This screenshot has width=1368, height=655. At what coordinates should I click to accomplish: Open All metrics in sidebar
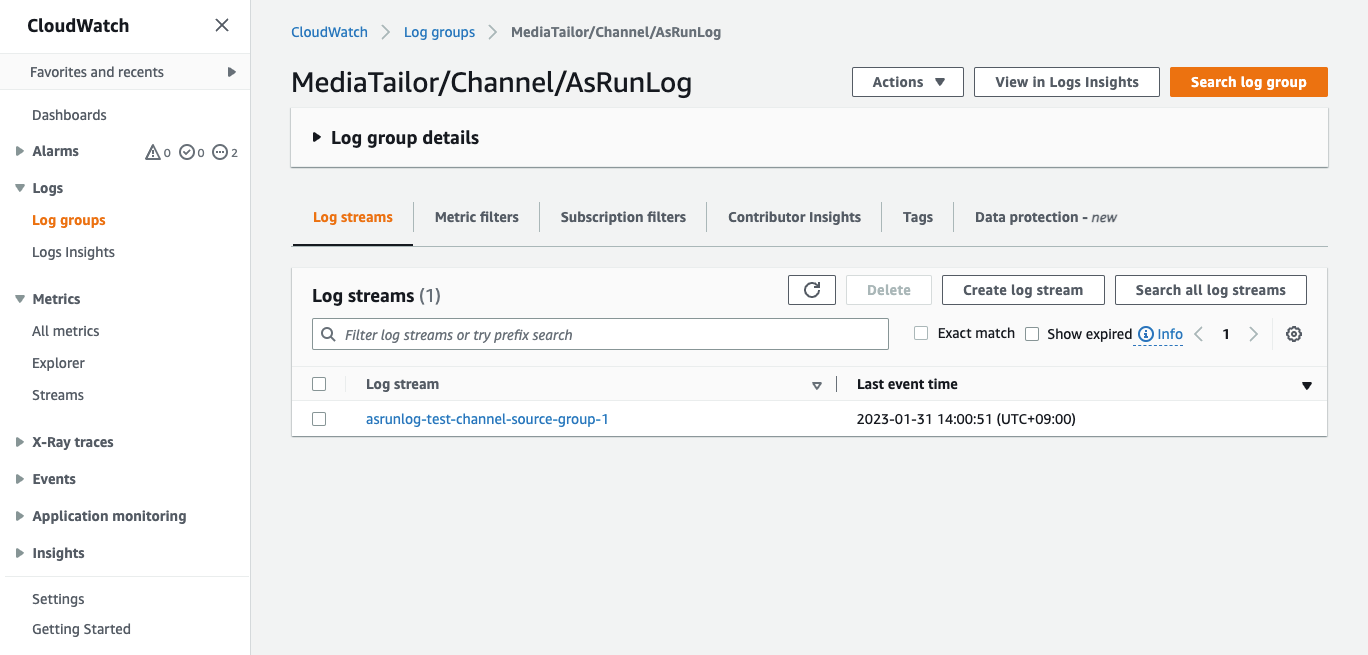click(x=66, y=331)
